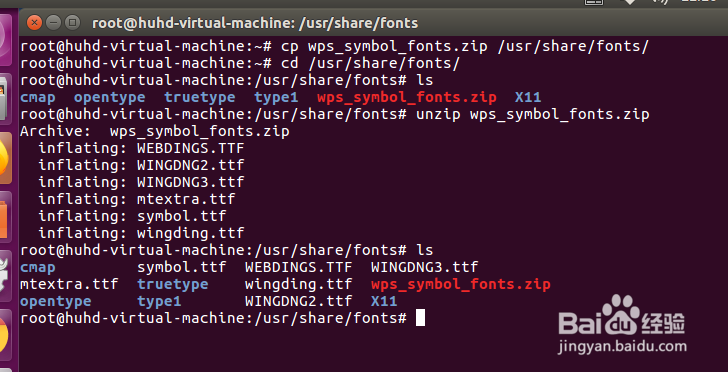Viewport: 728px width, 372px height.
Task: Click the 'inflating: WINGDNG2.ttf' line
Action: [141, 165]
